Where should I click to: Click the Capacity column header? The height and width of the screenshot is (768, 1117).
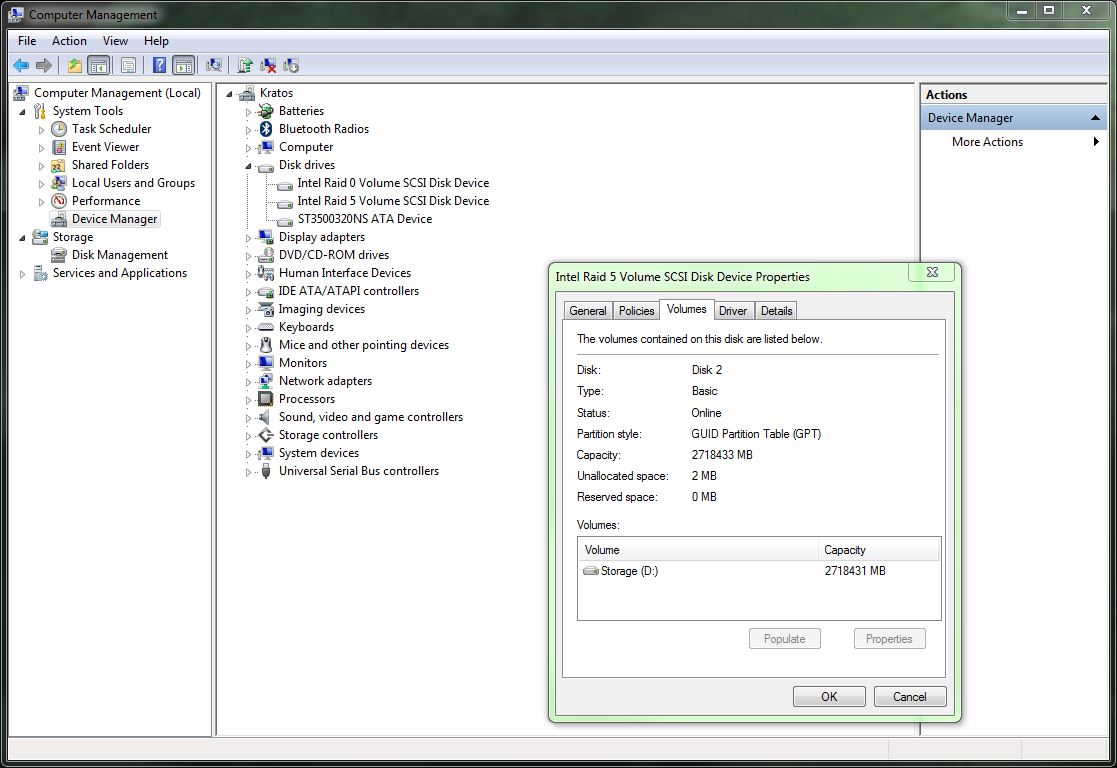pos(879,550)
